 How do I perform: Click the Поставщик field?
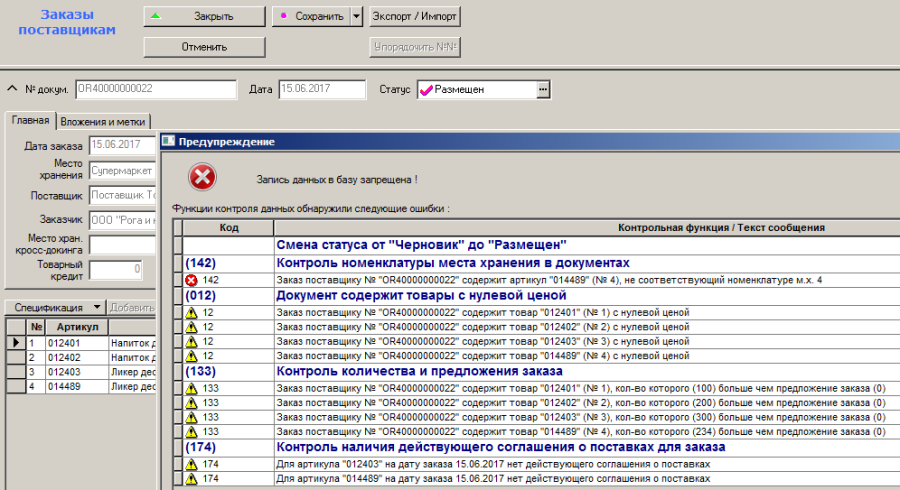coord(122,196)
